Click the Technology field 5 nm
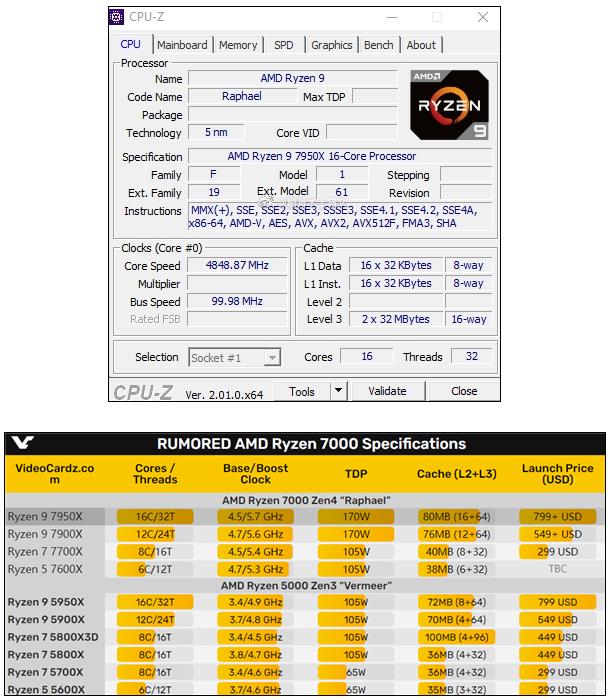The width and height of the screenshot is (612, 700). point(216,132)
